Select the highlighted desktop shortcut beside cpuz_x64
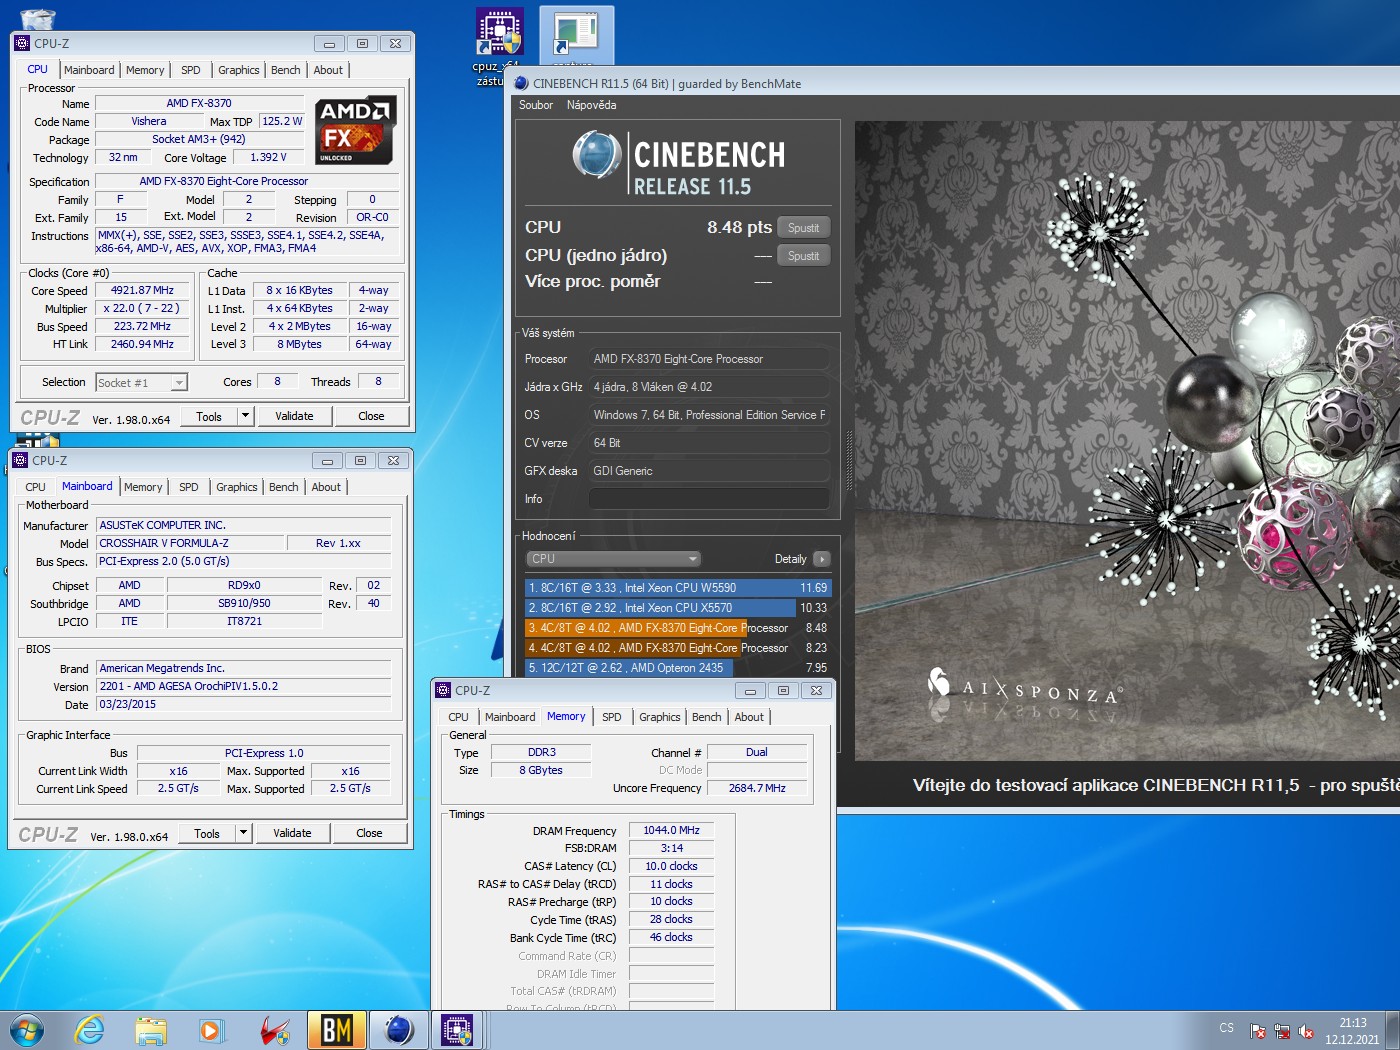This screenshot has height=1050, width=1400. (576, 34)
